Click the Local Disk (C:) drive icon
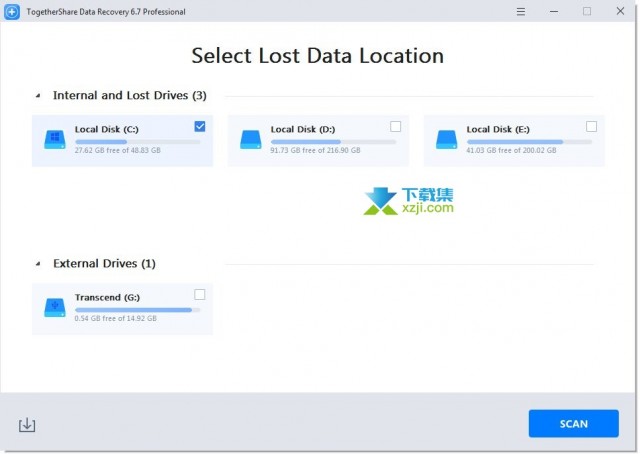640x454 pixels. click(55, 140)
